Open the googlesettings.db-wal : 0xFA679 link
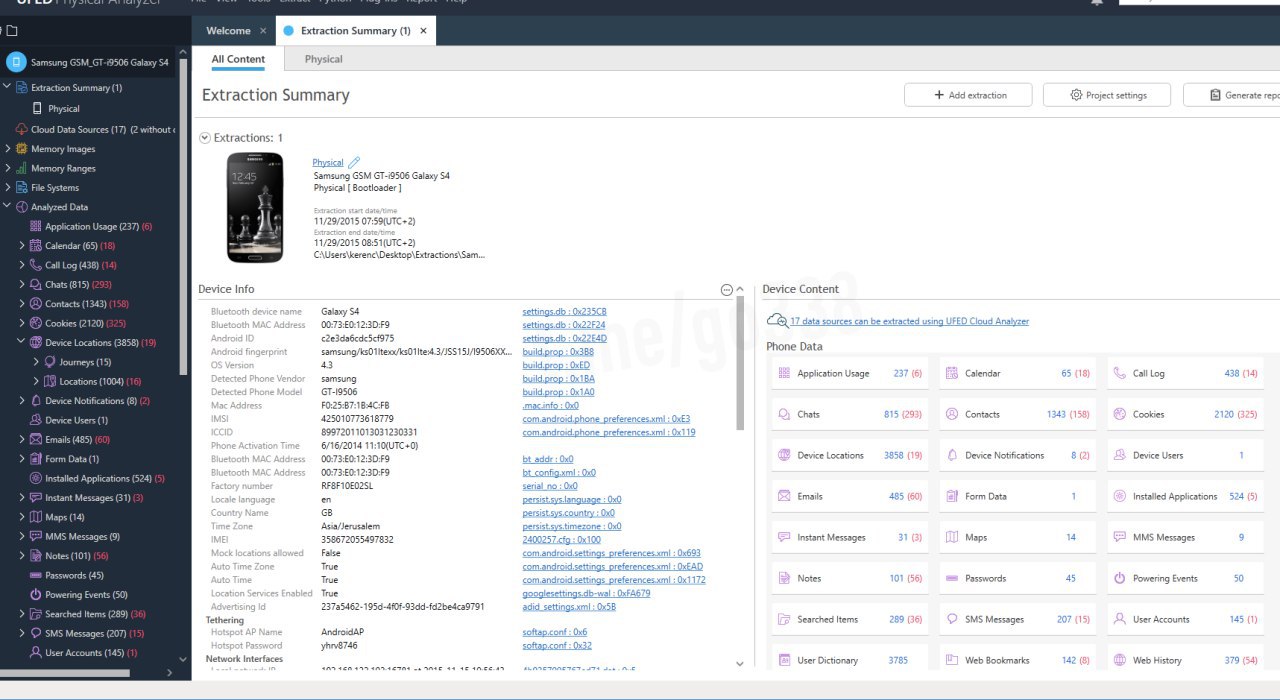The image size is (1280, 700). click(x=586, y=593)
